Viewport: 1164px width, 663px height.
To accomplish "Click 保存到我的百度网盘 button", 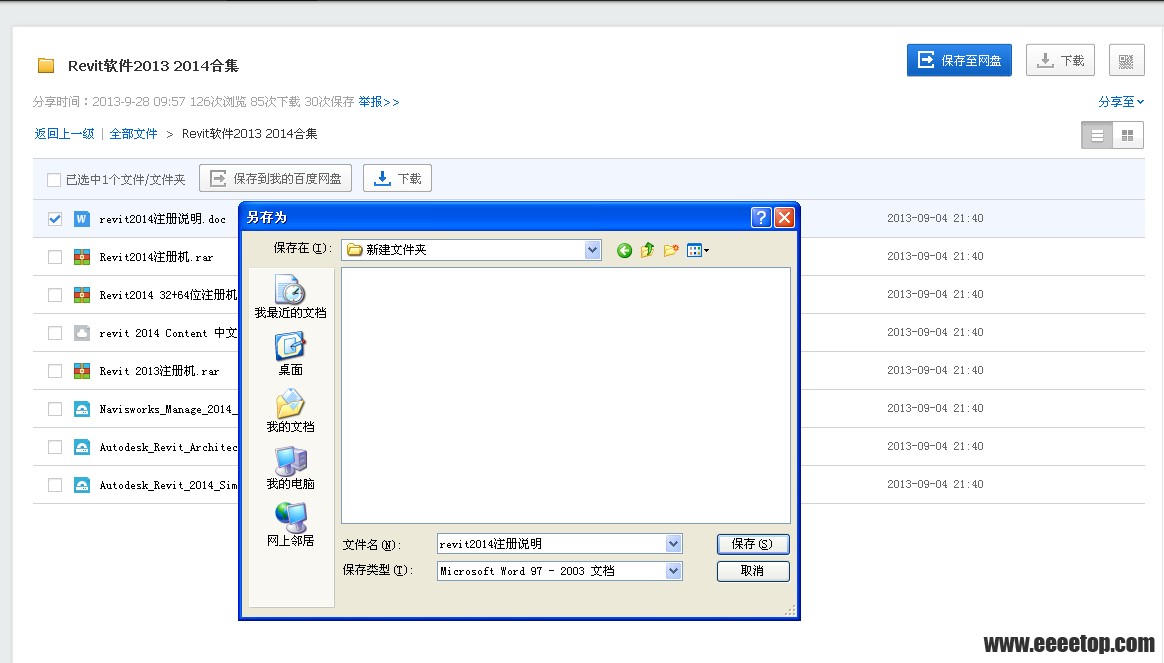I will 275,178.
